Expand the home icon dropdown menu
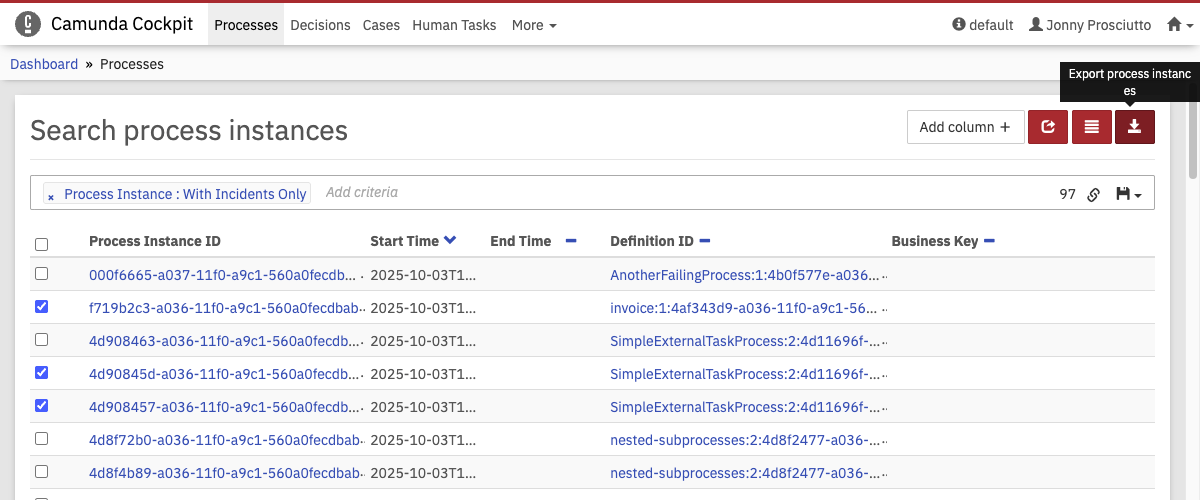Viewport: 1200px width, 500px height. click(x=1180, y=25)
